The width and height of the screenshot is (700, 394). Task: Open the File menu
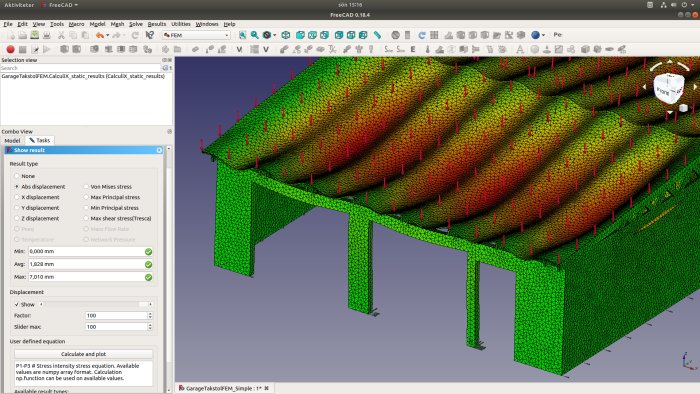click(x=8, y=24)
